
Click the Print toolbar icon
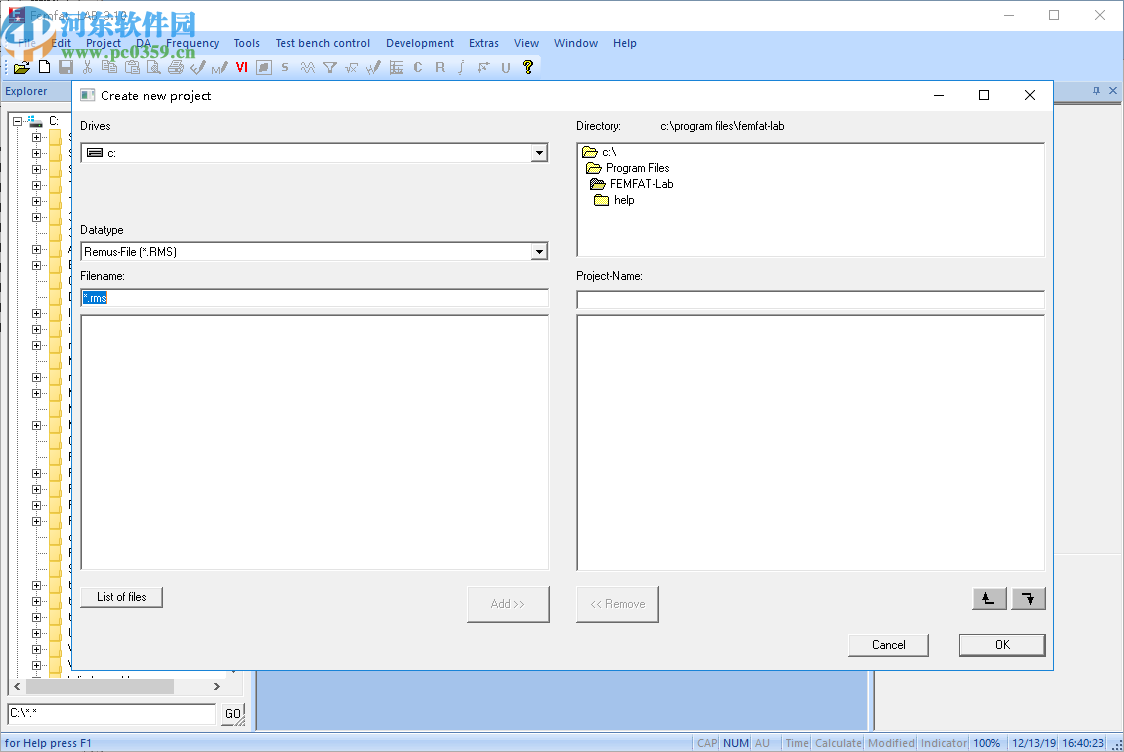176,67
